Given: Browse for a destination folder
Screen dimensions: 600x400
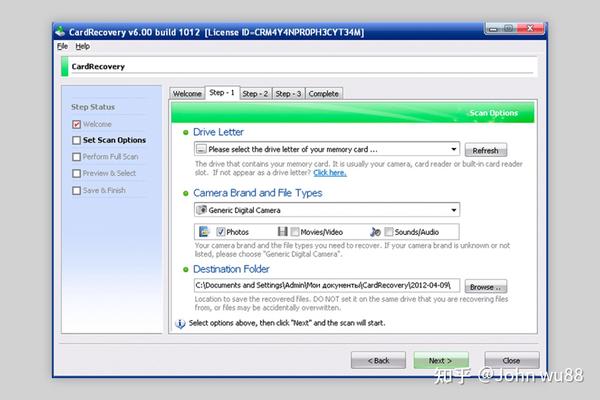Looking at the screenshot, I should 486,287.
